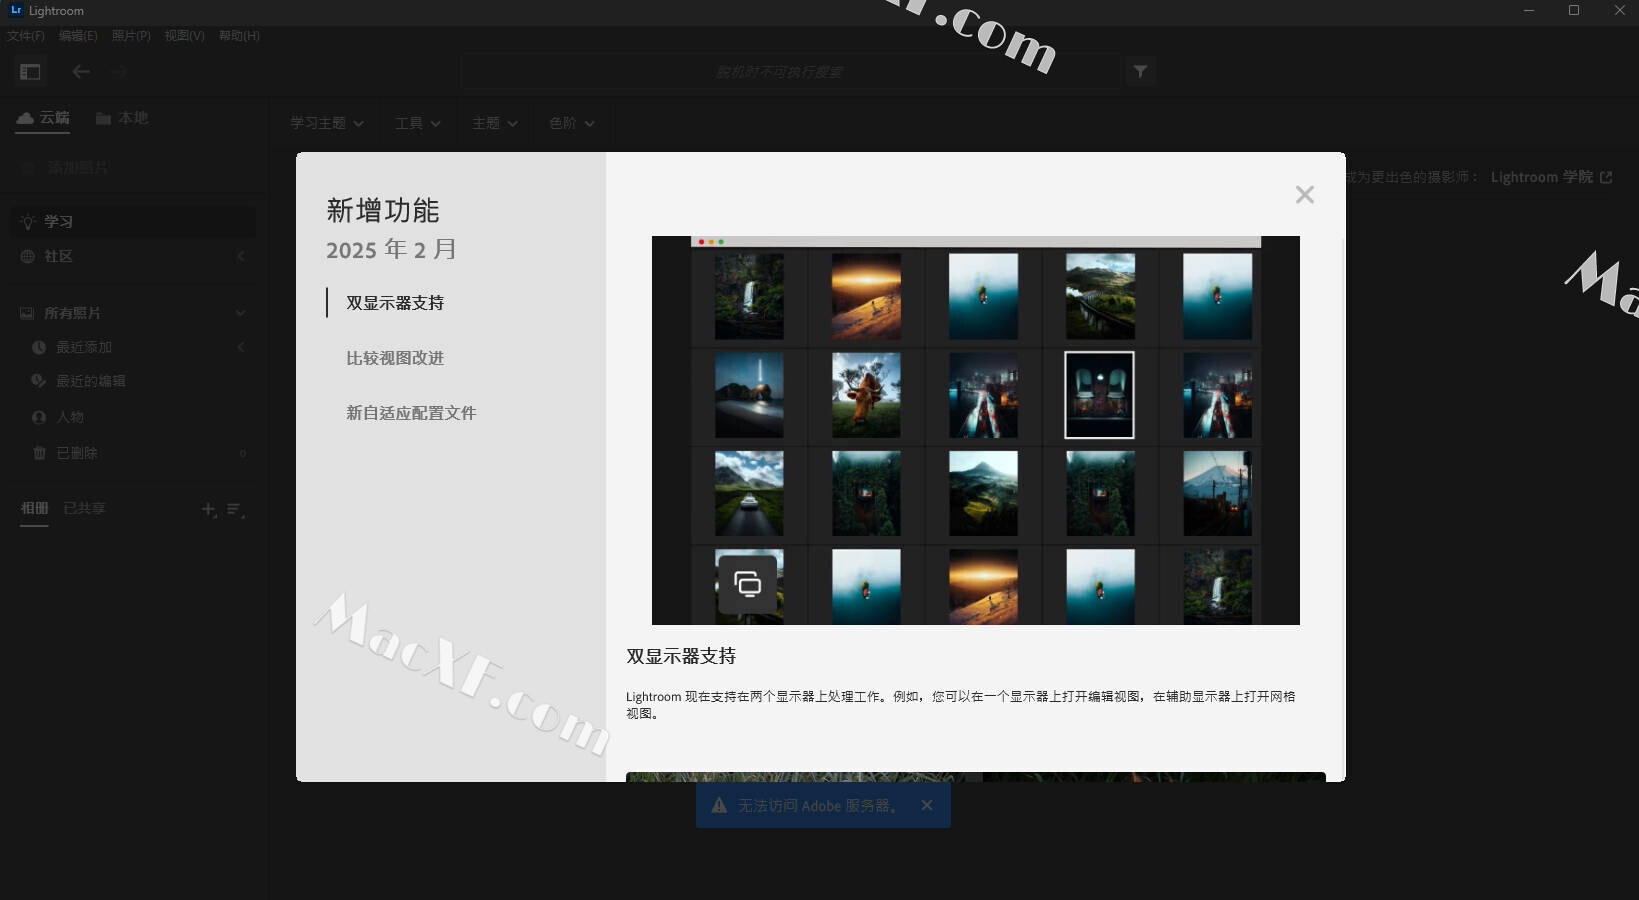Expand the 社区 arrow in the sidebar
This screenshot has height=900, width=1639.
pyautogui.click(x=241, y=257)
